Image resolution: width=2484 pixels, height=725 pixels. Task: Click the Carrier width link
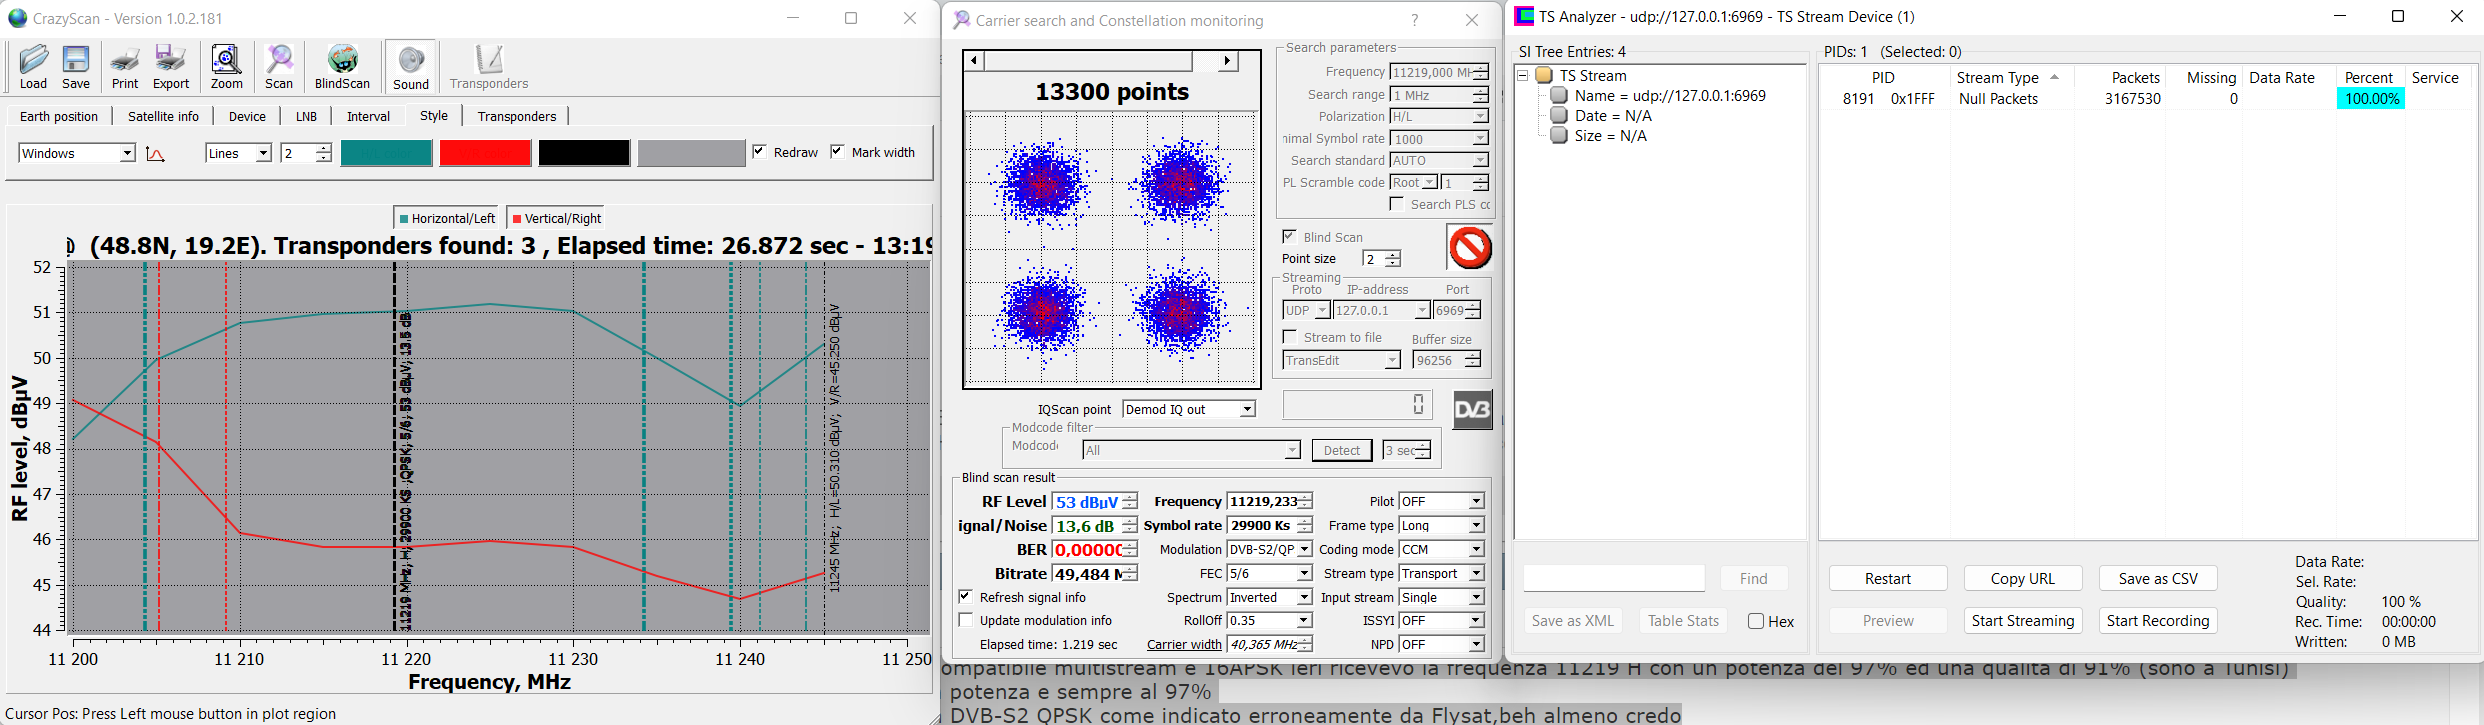coord(1184,644)
